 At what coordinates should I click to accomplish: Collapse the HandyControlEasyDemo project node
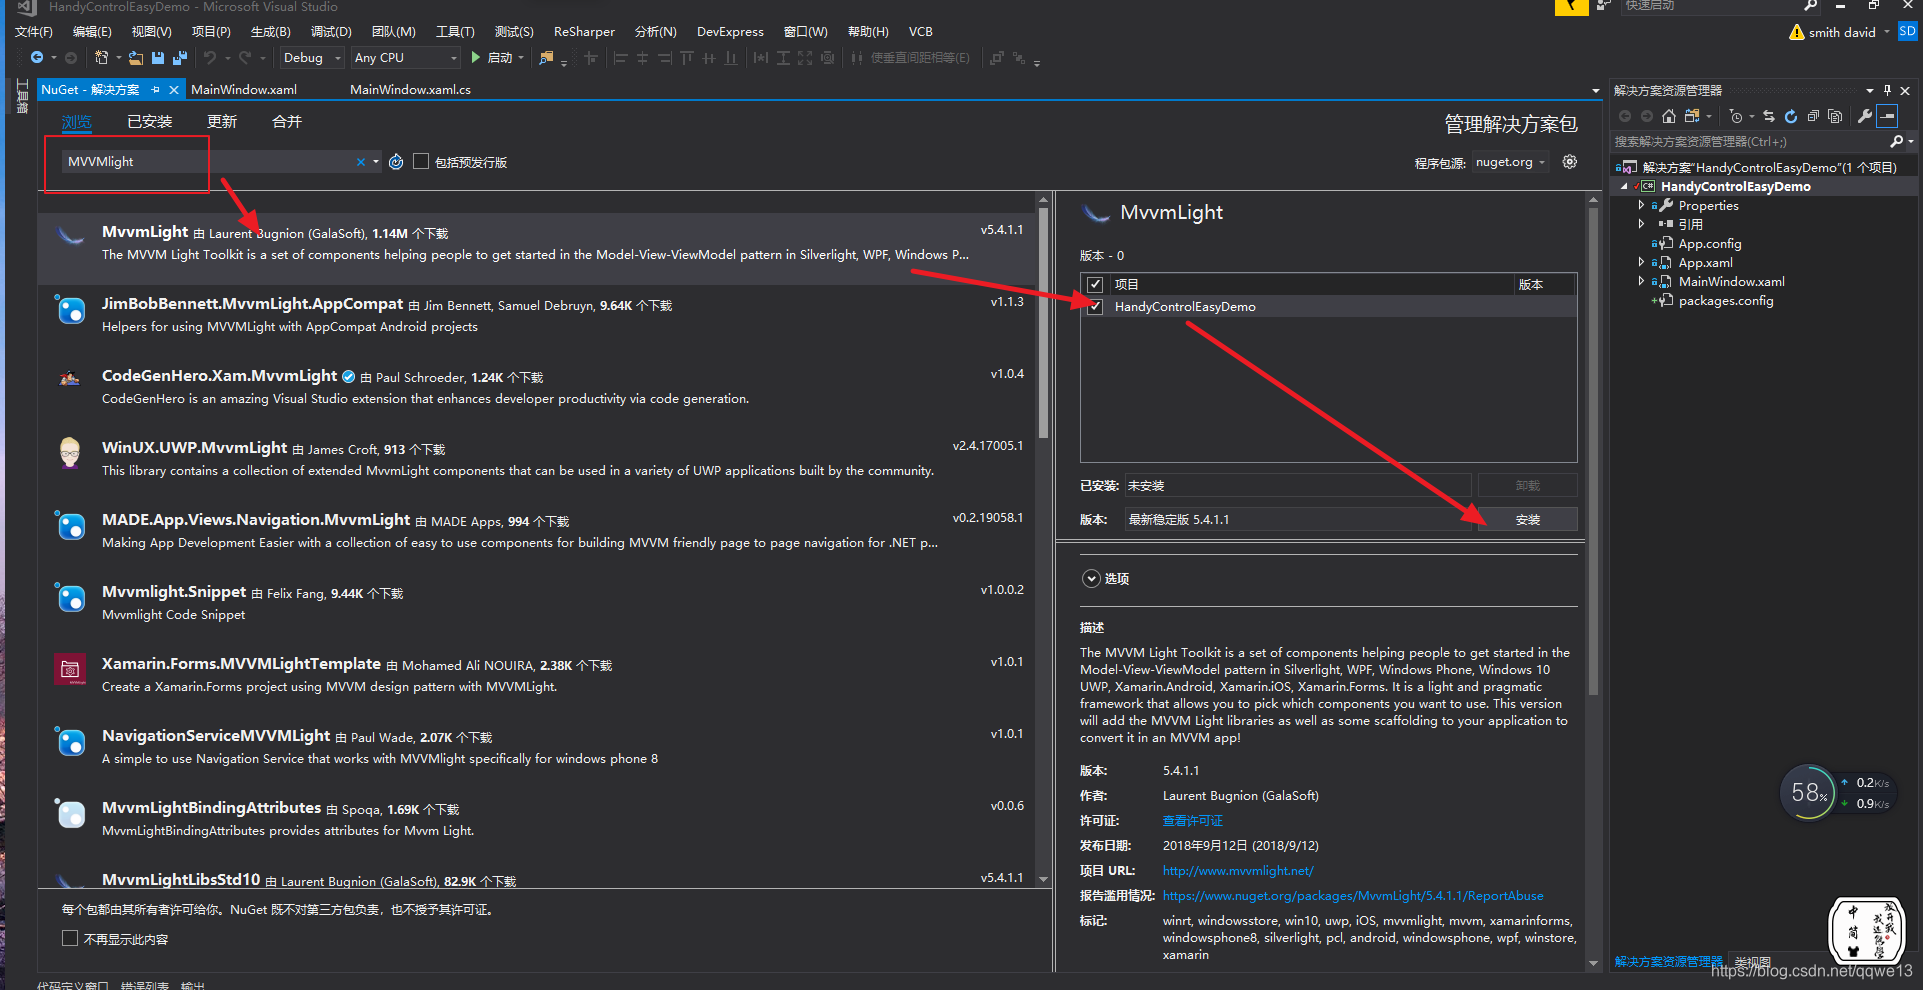click(1624, 186)
